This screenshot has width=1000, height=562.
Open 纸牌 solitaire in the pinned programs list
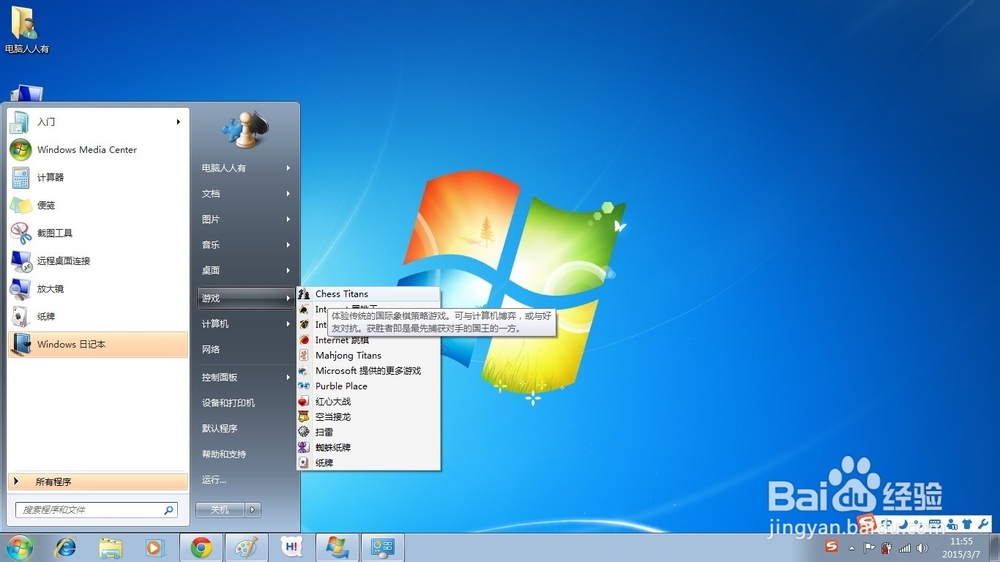[x=98, y=316]
